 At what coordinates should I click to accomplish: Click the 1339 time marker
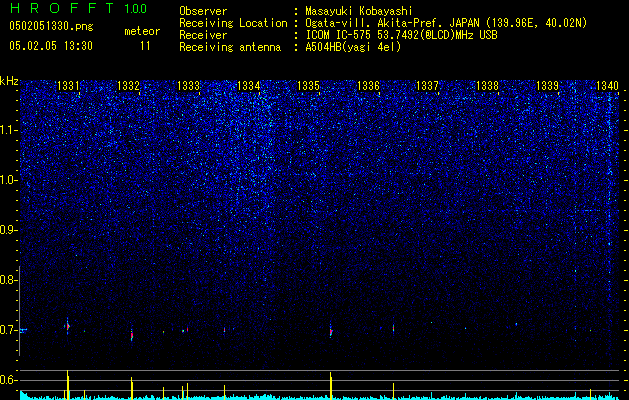pyautogui.click(x=548, y=86)
